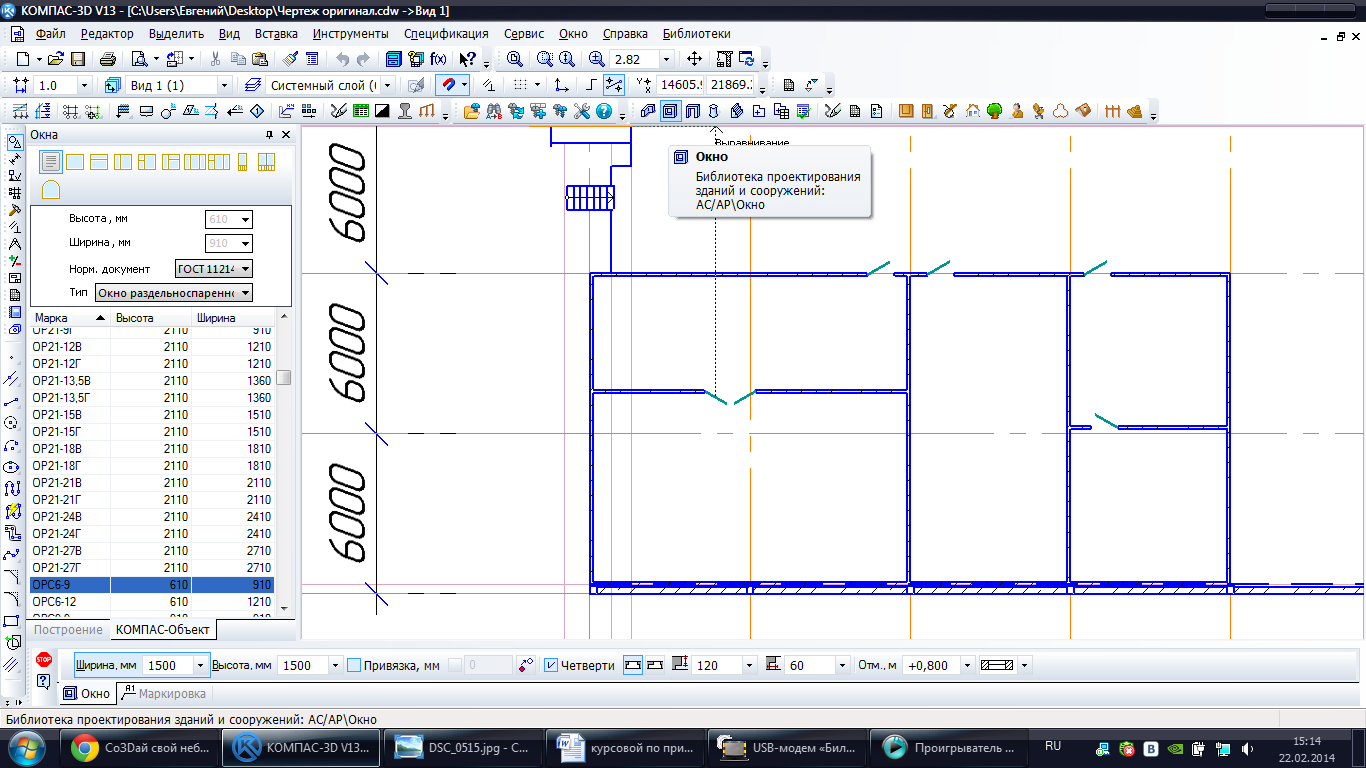
Task: Open the Отм., м +0,800 dropdown
Action: [966, 665]
